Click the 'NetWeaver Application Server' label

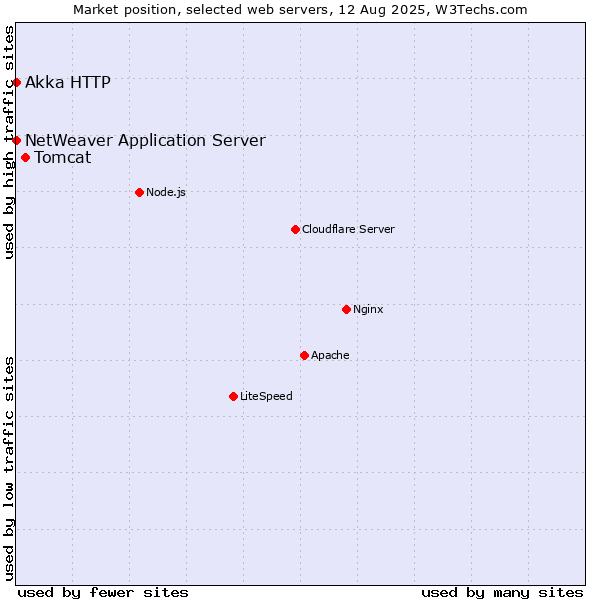coord(145,140)
